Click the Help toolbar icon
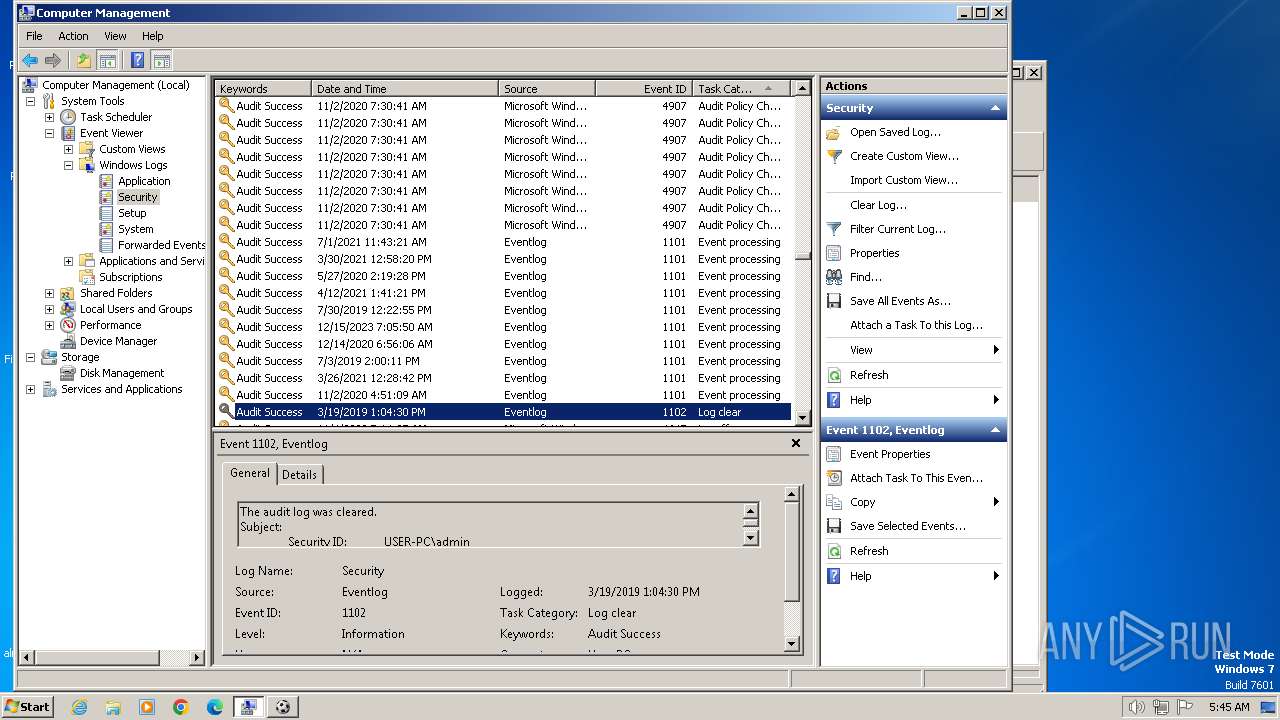 (138, 61)
